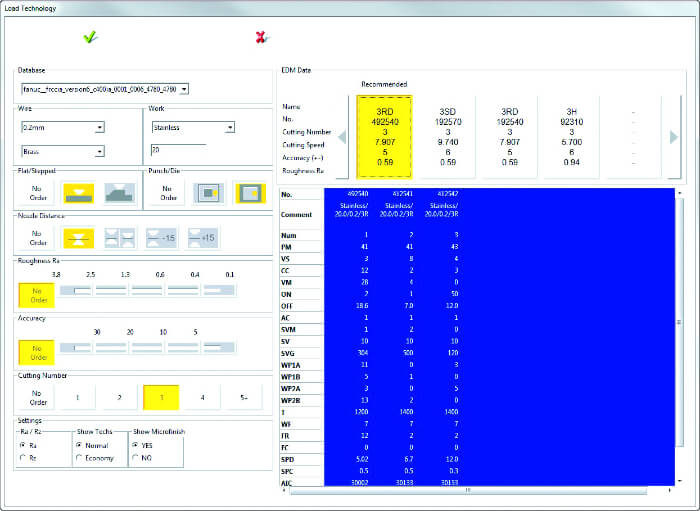700x511 pixels.
Task: Select Normal under Show Techs
Action: tap(79, 445)
